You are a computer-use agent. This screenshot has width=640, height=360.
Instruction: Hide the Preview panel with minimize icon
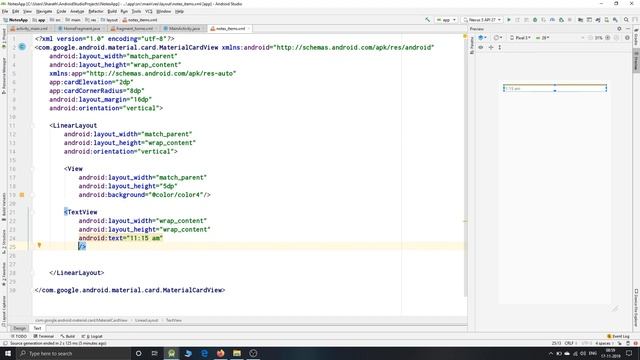[628, 29]
